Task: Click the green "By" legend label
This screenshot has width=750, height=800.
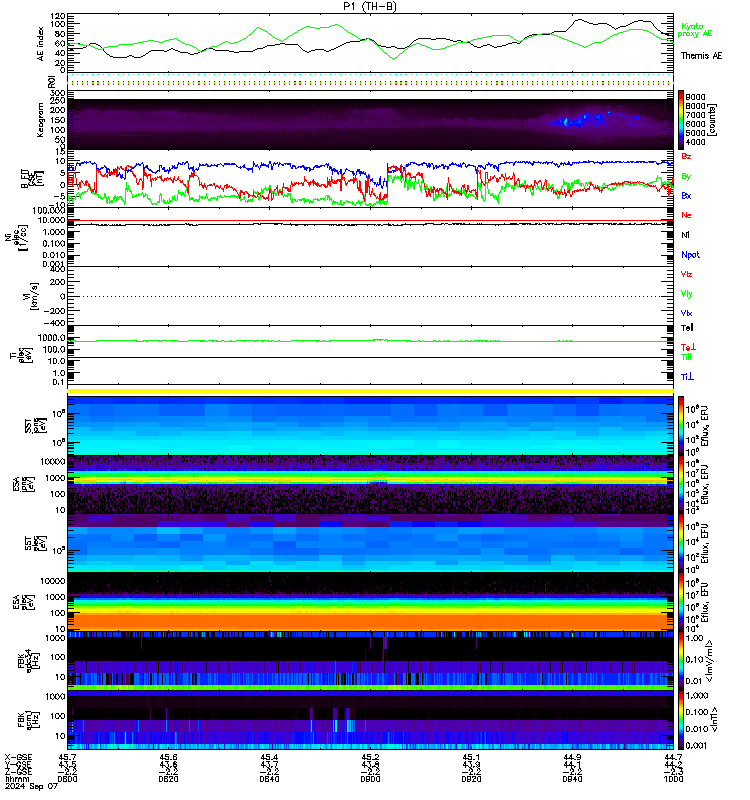Action: click(x=686, y=177)
